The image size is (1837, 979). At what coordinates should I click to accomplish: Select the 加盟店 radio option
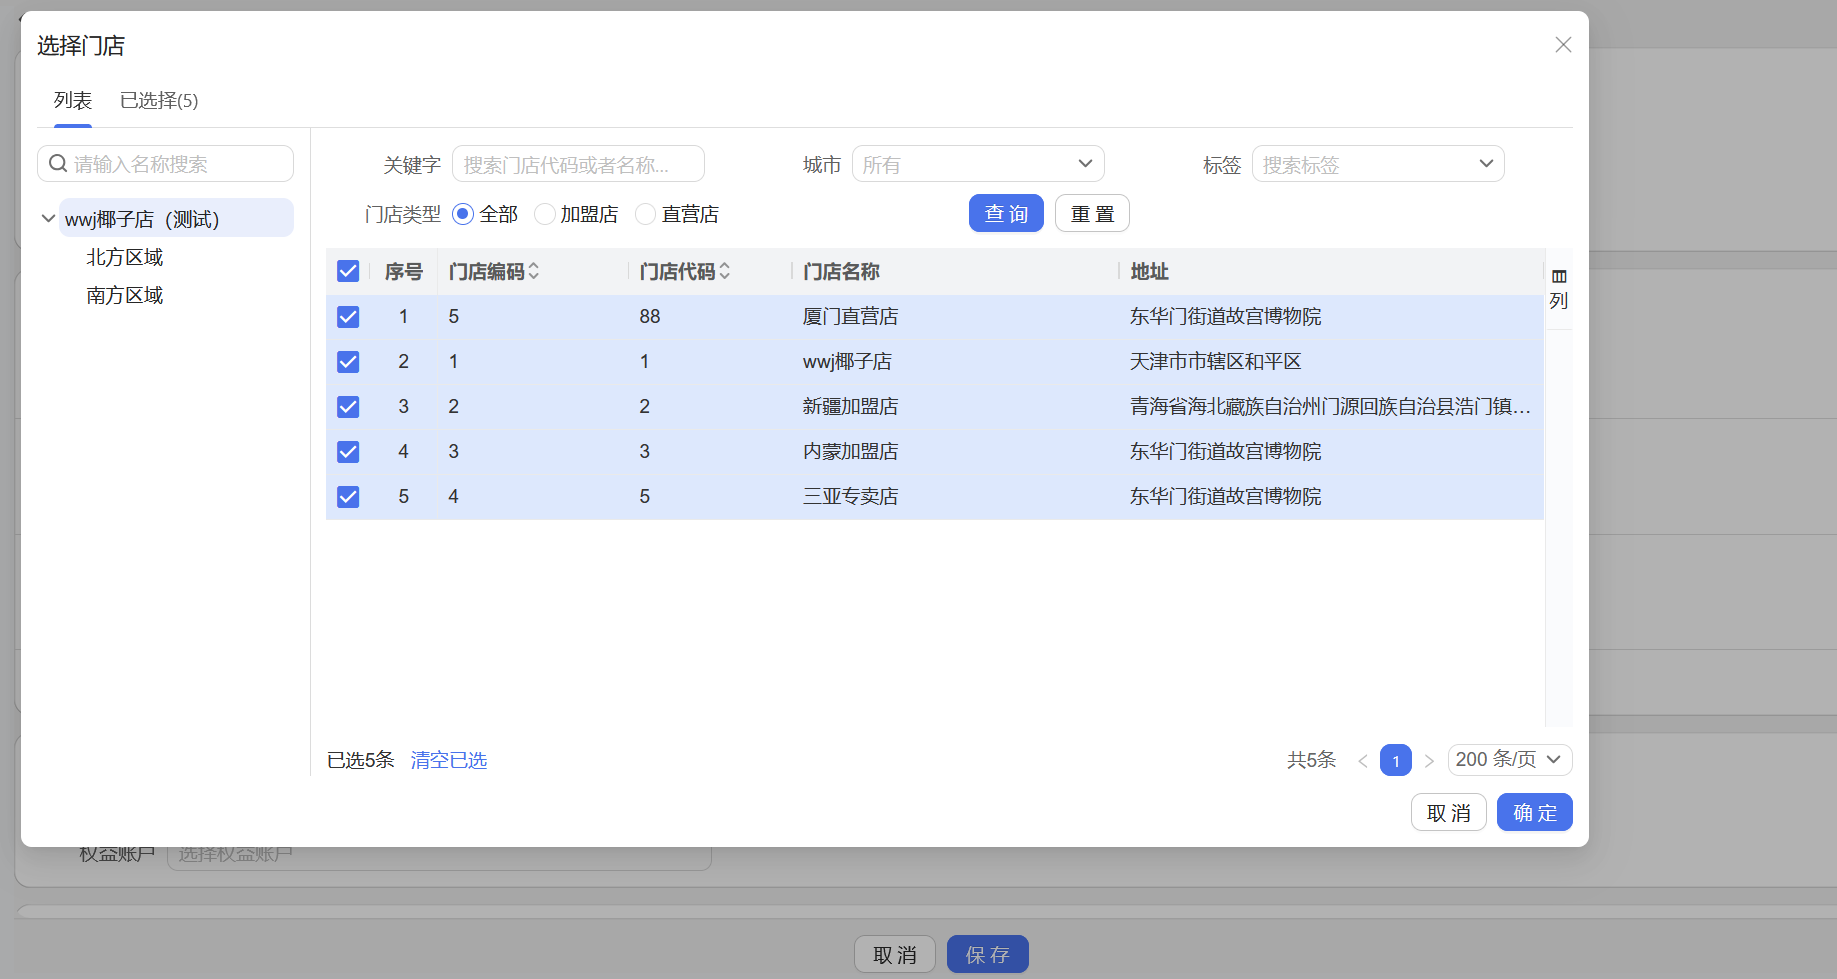point(545,214)
